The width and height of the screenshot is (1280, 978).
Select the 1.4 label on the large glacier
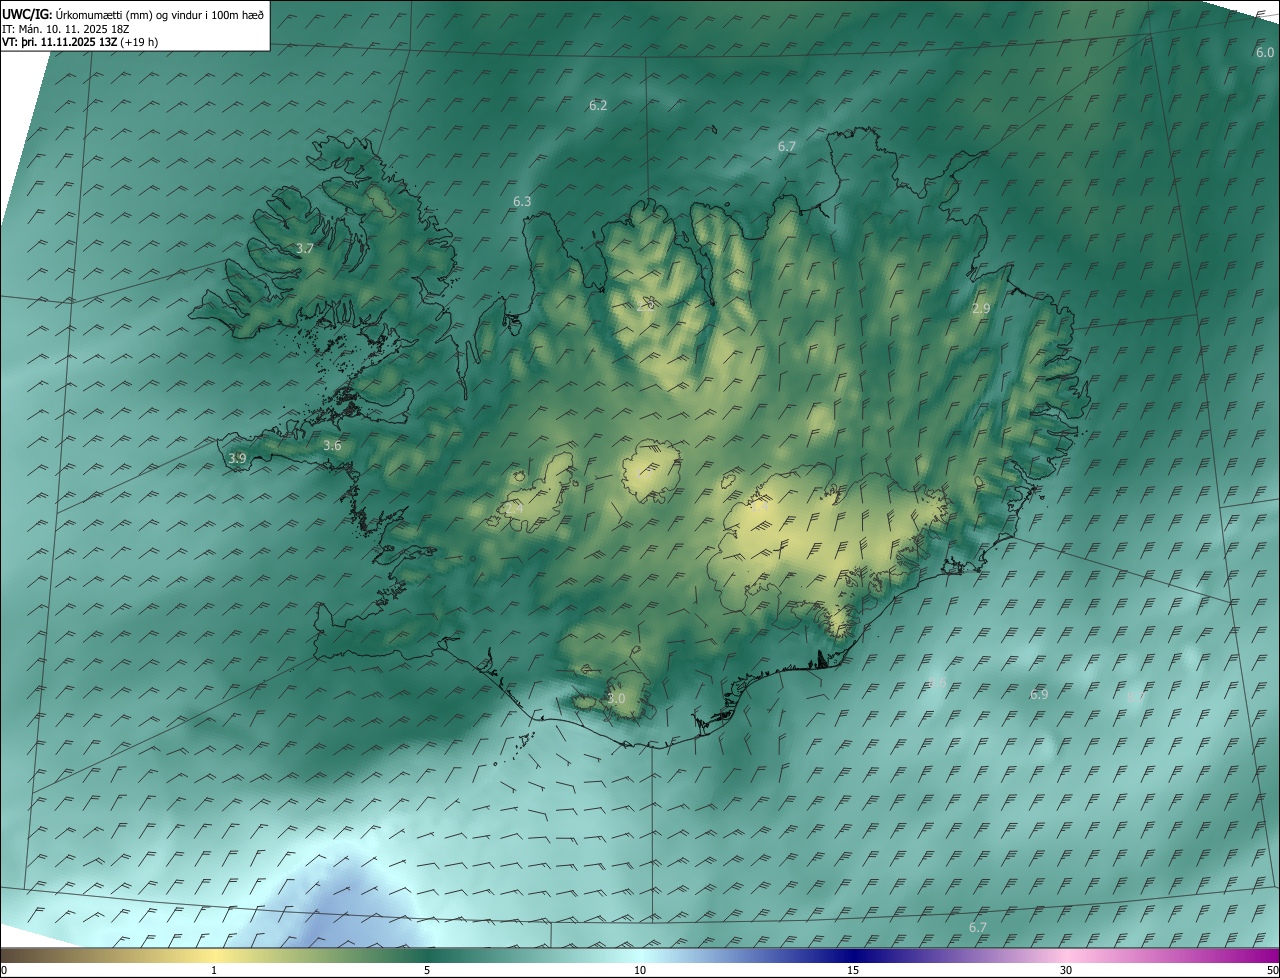point(760,506)
